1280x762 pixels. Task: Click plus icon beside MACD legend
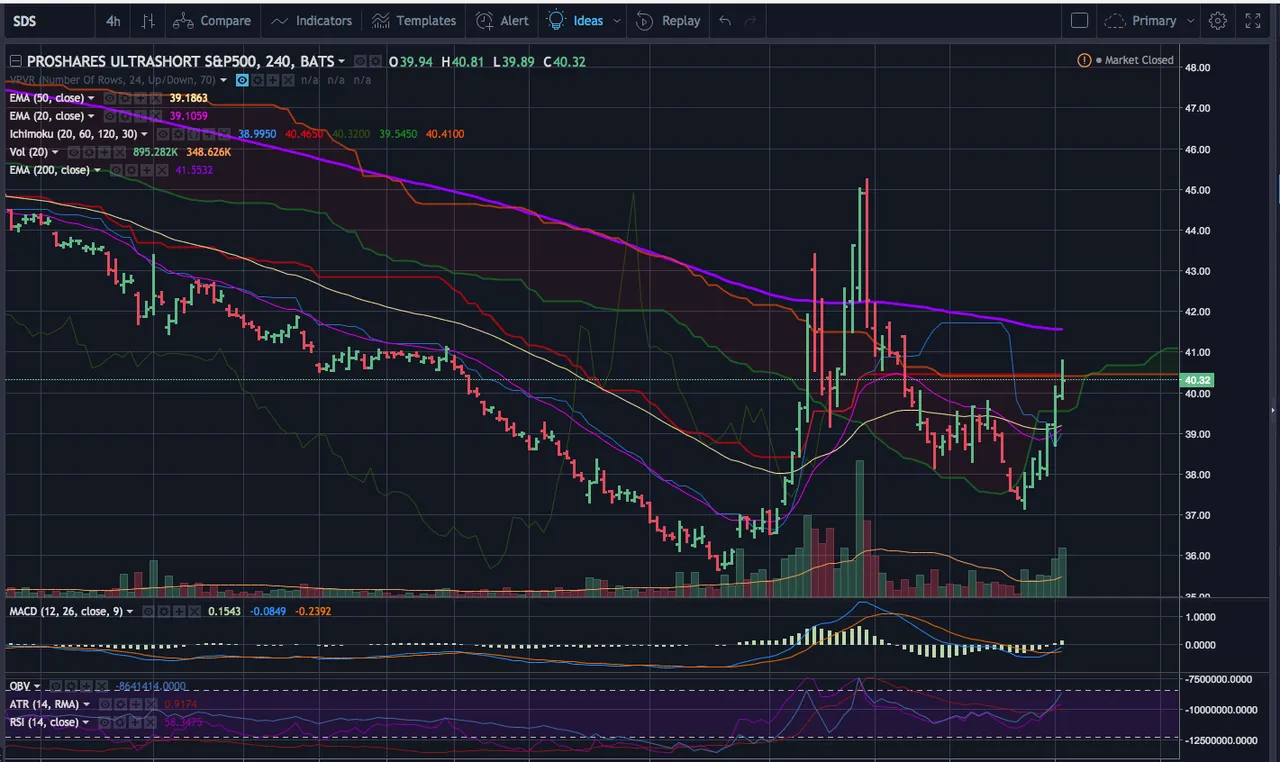coord(177,610)
